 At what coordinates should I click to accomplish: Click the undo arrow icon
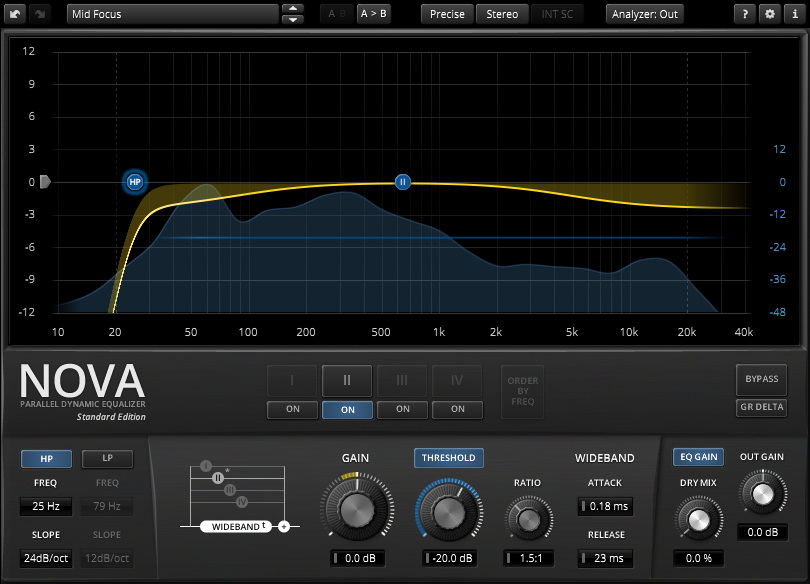15,14
